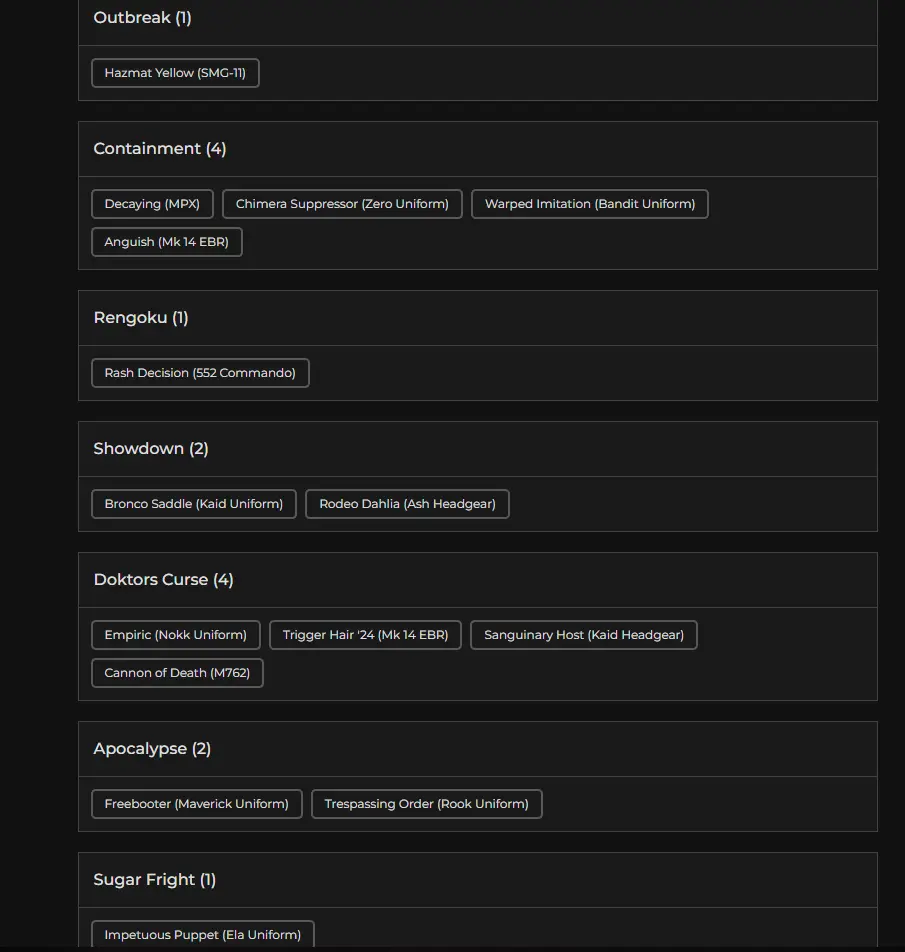Select the Decaying (MPX) item
This screenshot has width=905, height=952.
152,204
